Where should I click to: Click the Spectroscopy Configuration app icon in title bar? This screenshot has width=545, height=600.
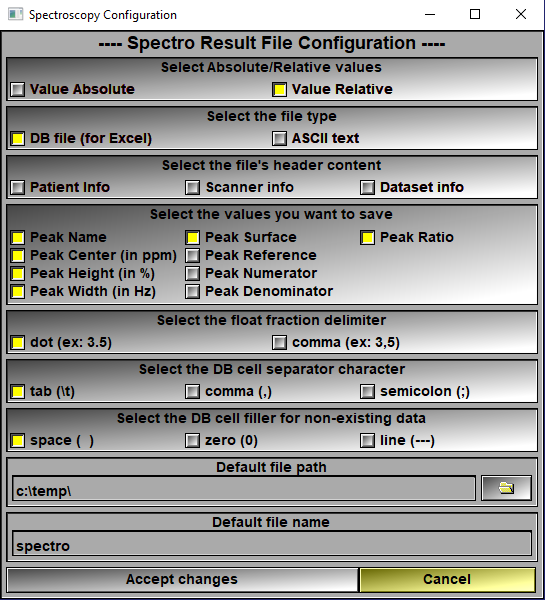15,15
